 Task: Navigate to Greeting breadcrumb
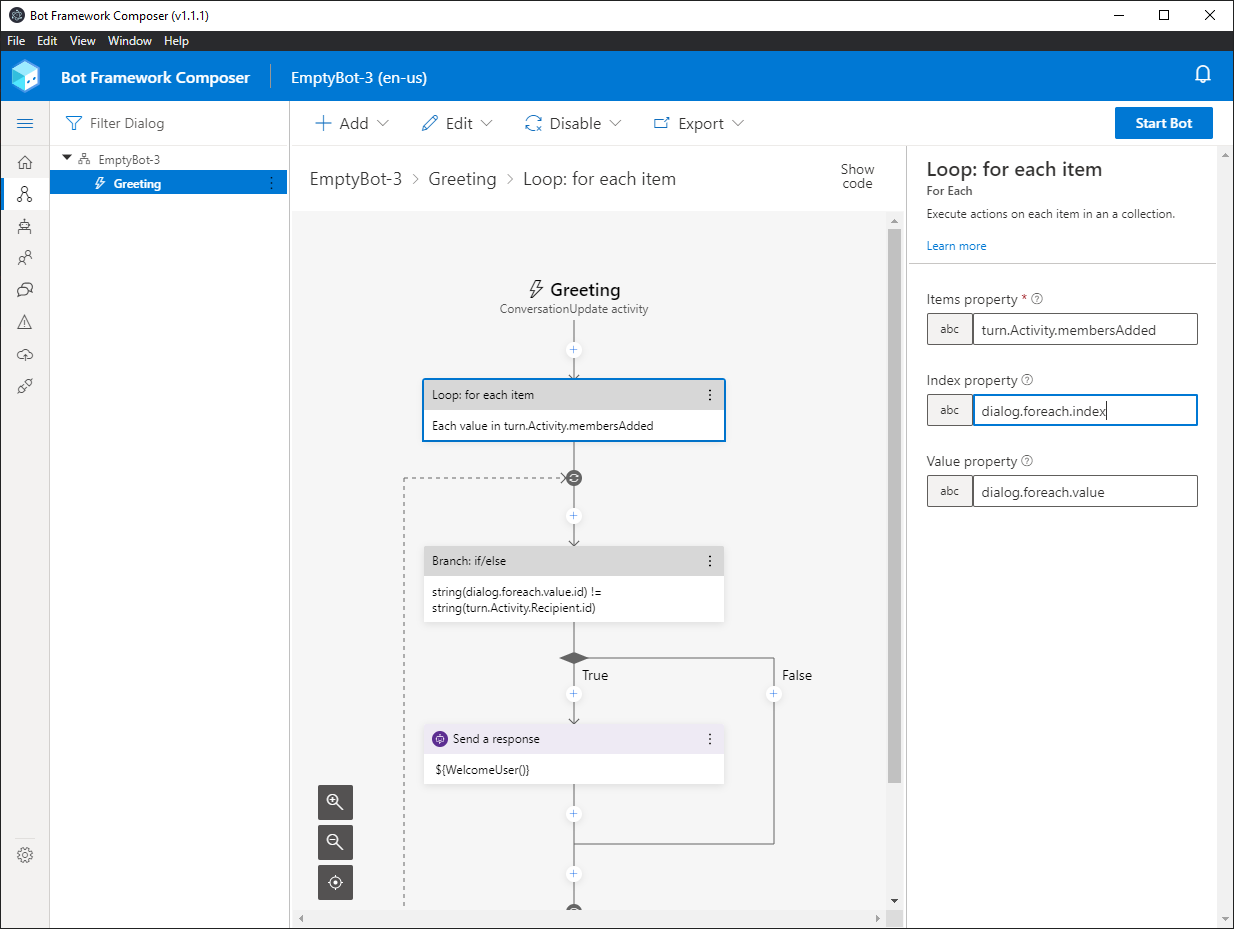pos(462,179)
